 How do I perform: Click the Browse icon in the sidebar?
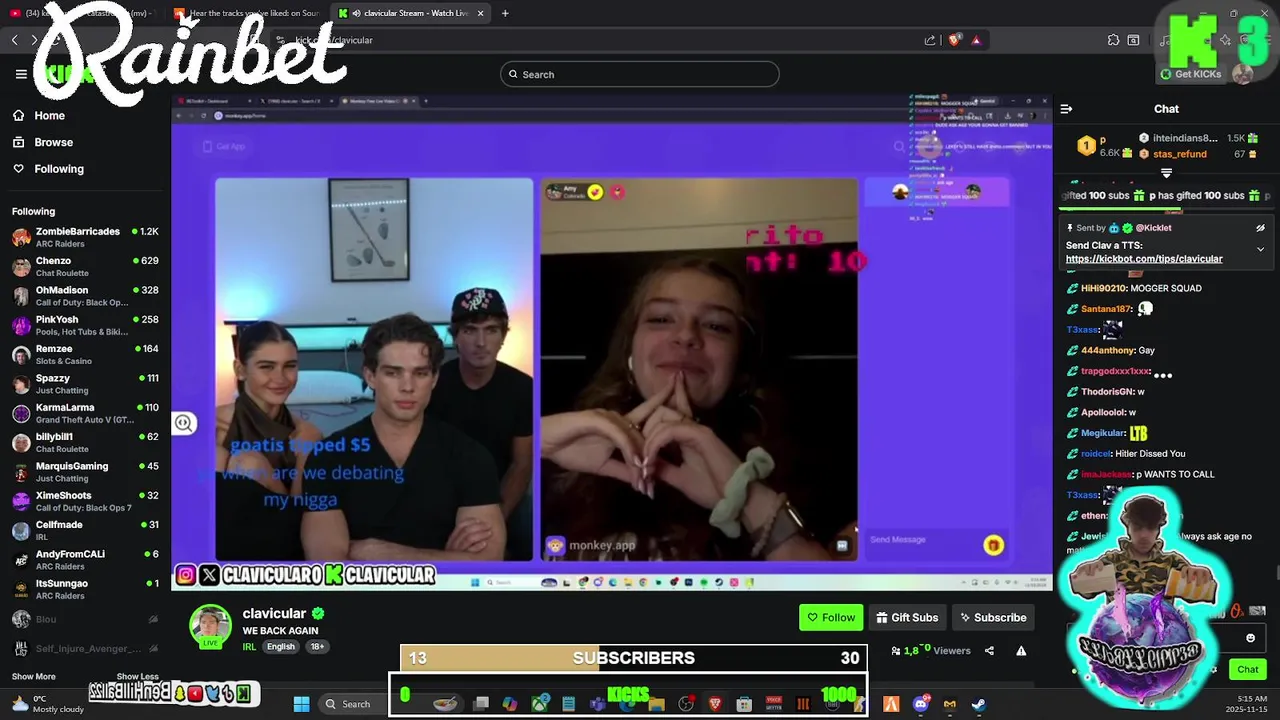tap(18, 142)
